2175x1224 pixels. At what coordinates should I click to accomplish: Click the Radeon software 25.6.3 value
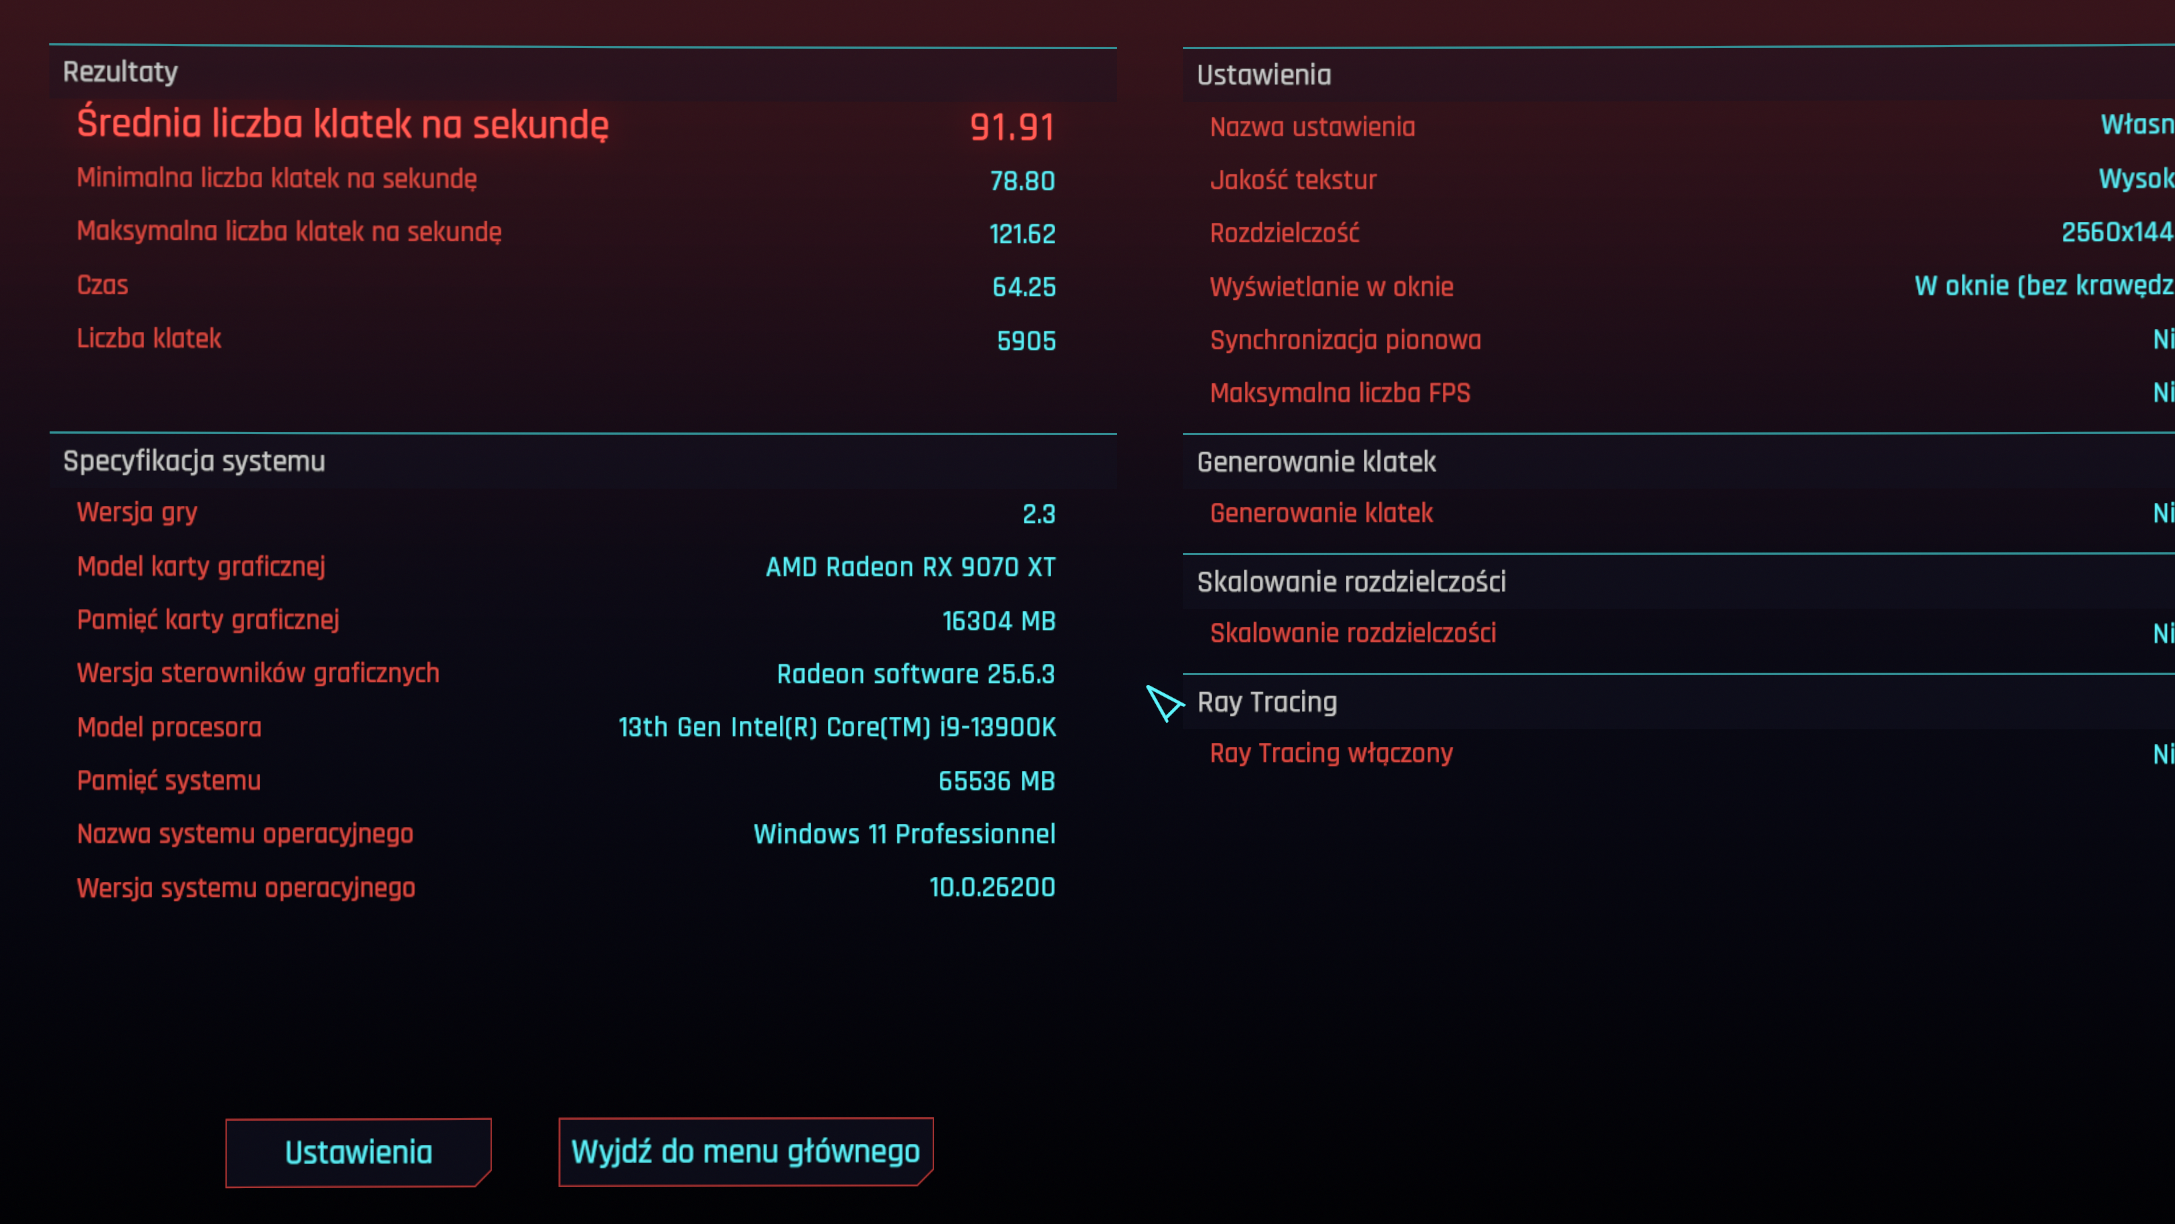[915, 674]
